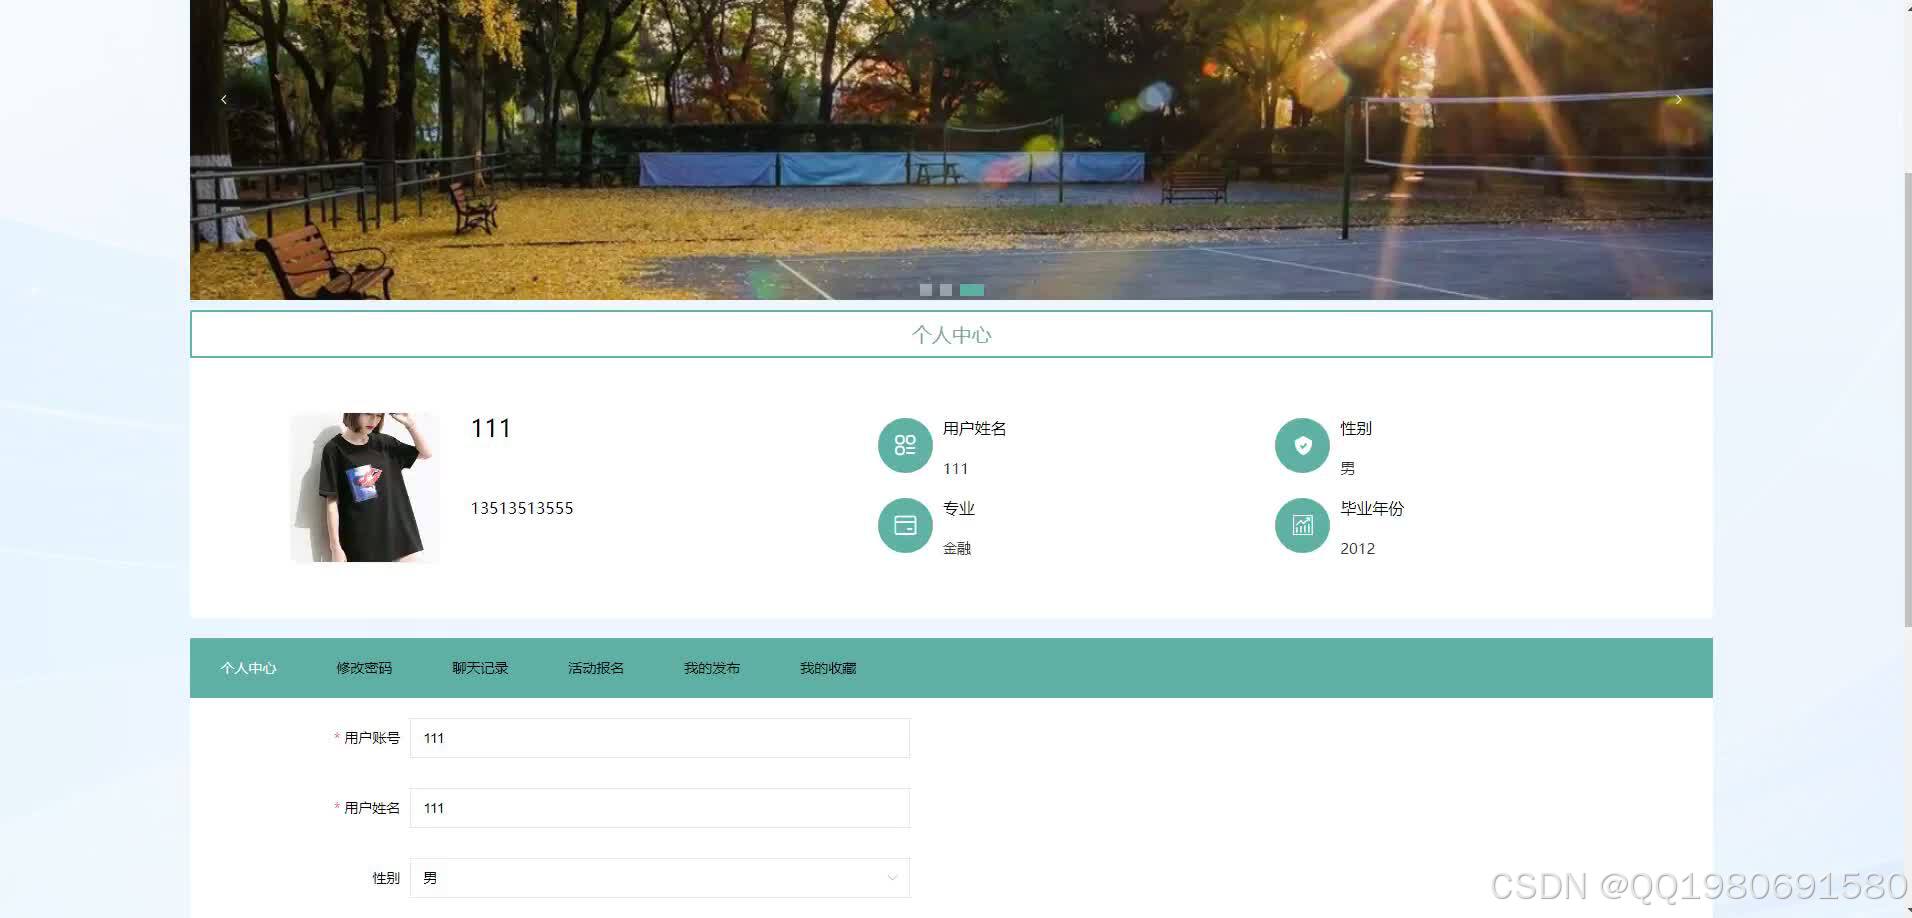
Task: Select the third carousel indicator dot
Action: click(971, 290)
